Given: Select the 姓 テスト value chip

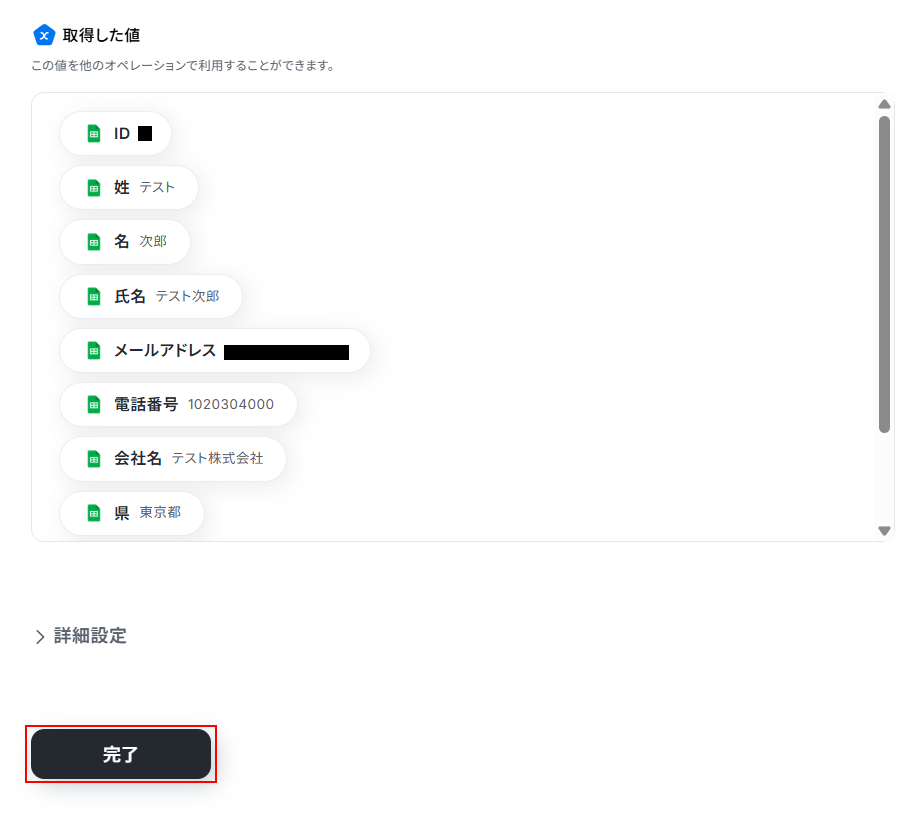Looking at the screenshot, I should tap(129, 188).
